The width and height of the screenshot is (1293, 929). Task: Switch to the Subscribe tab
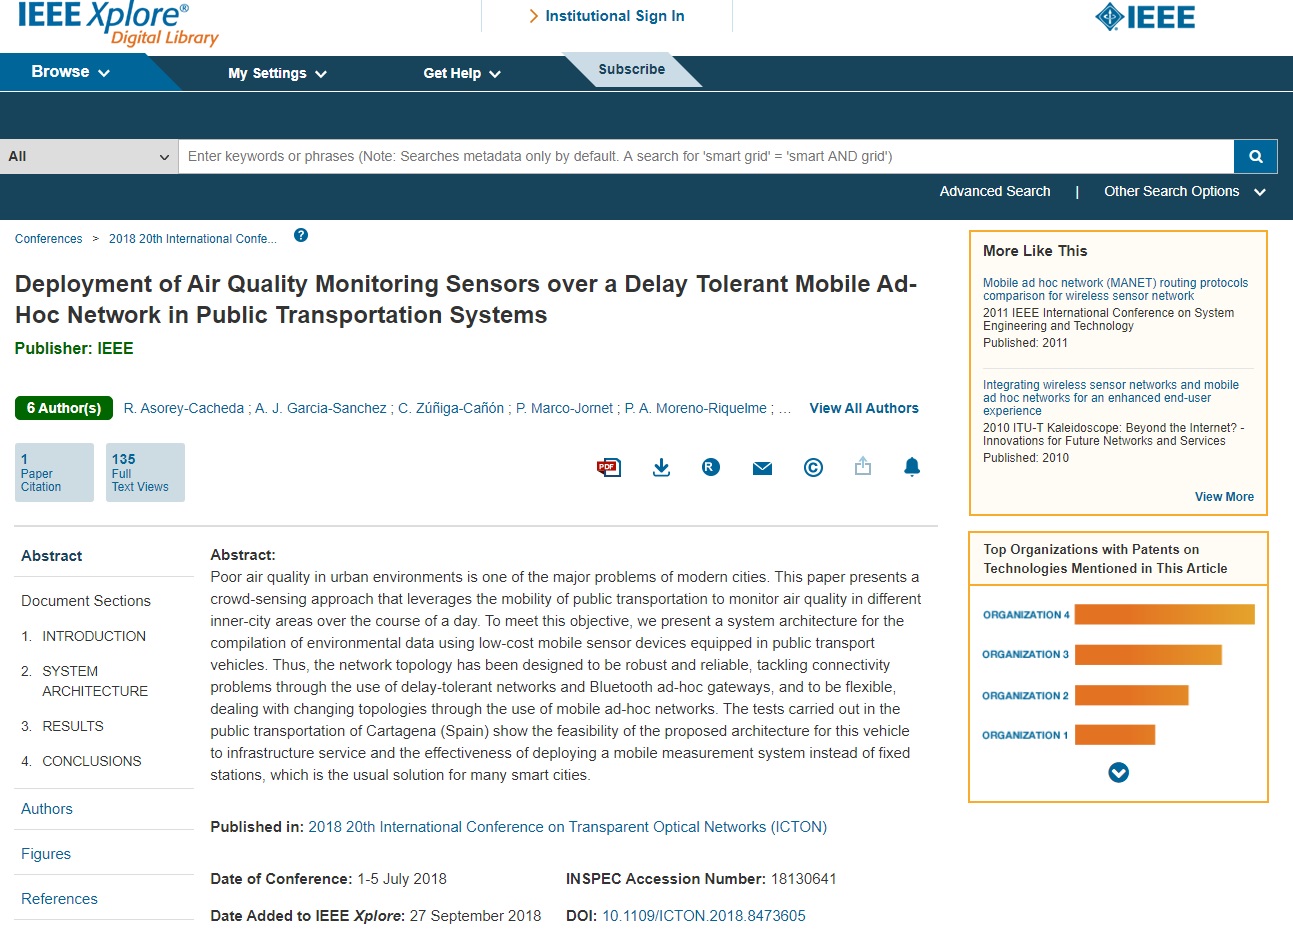(x=631, y=69)
